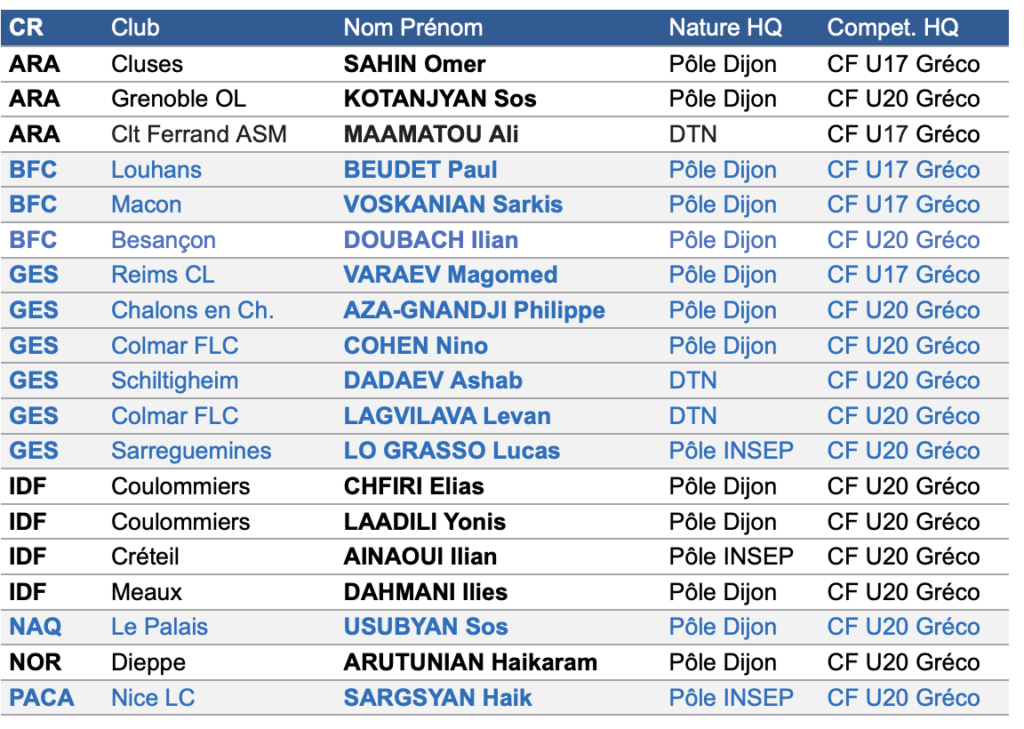Image resolution: width=1024 pixels, height=729 pixels.
Task: Select the DAHMANI Ilies name cell
Action: (x=426, y=592)
